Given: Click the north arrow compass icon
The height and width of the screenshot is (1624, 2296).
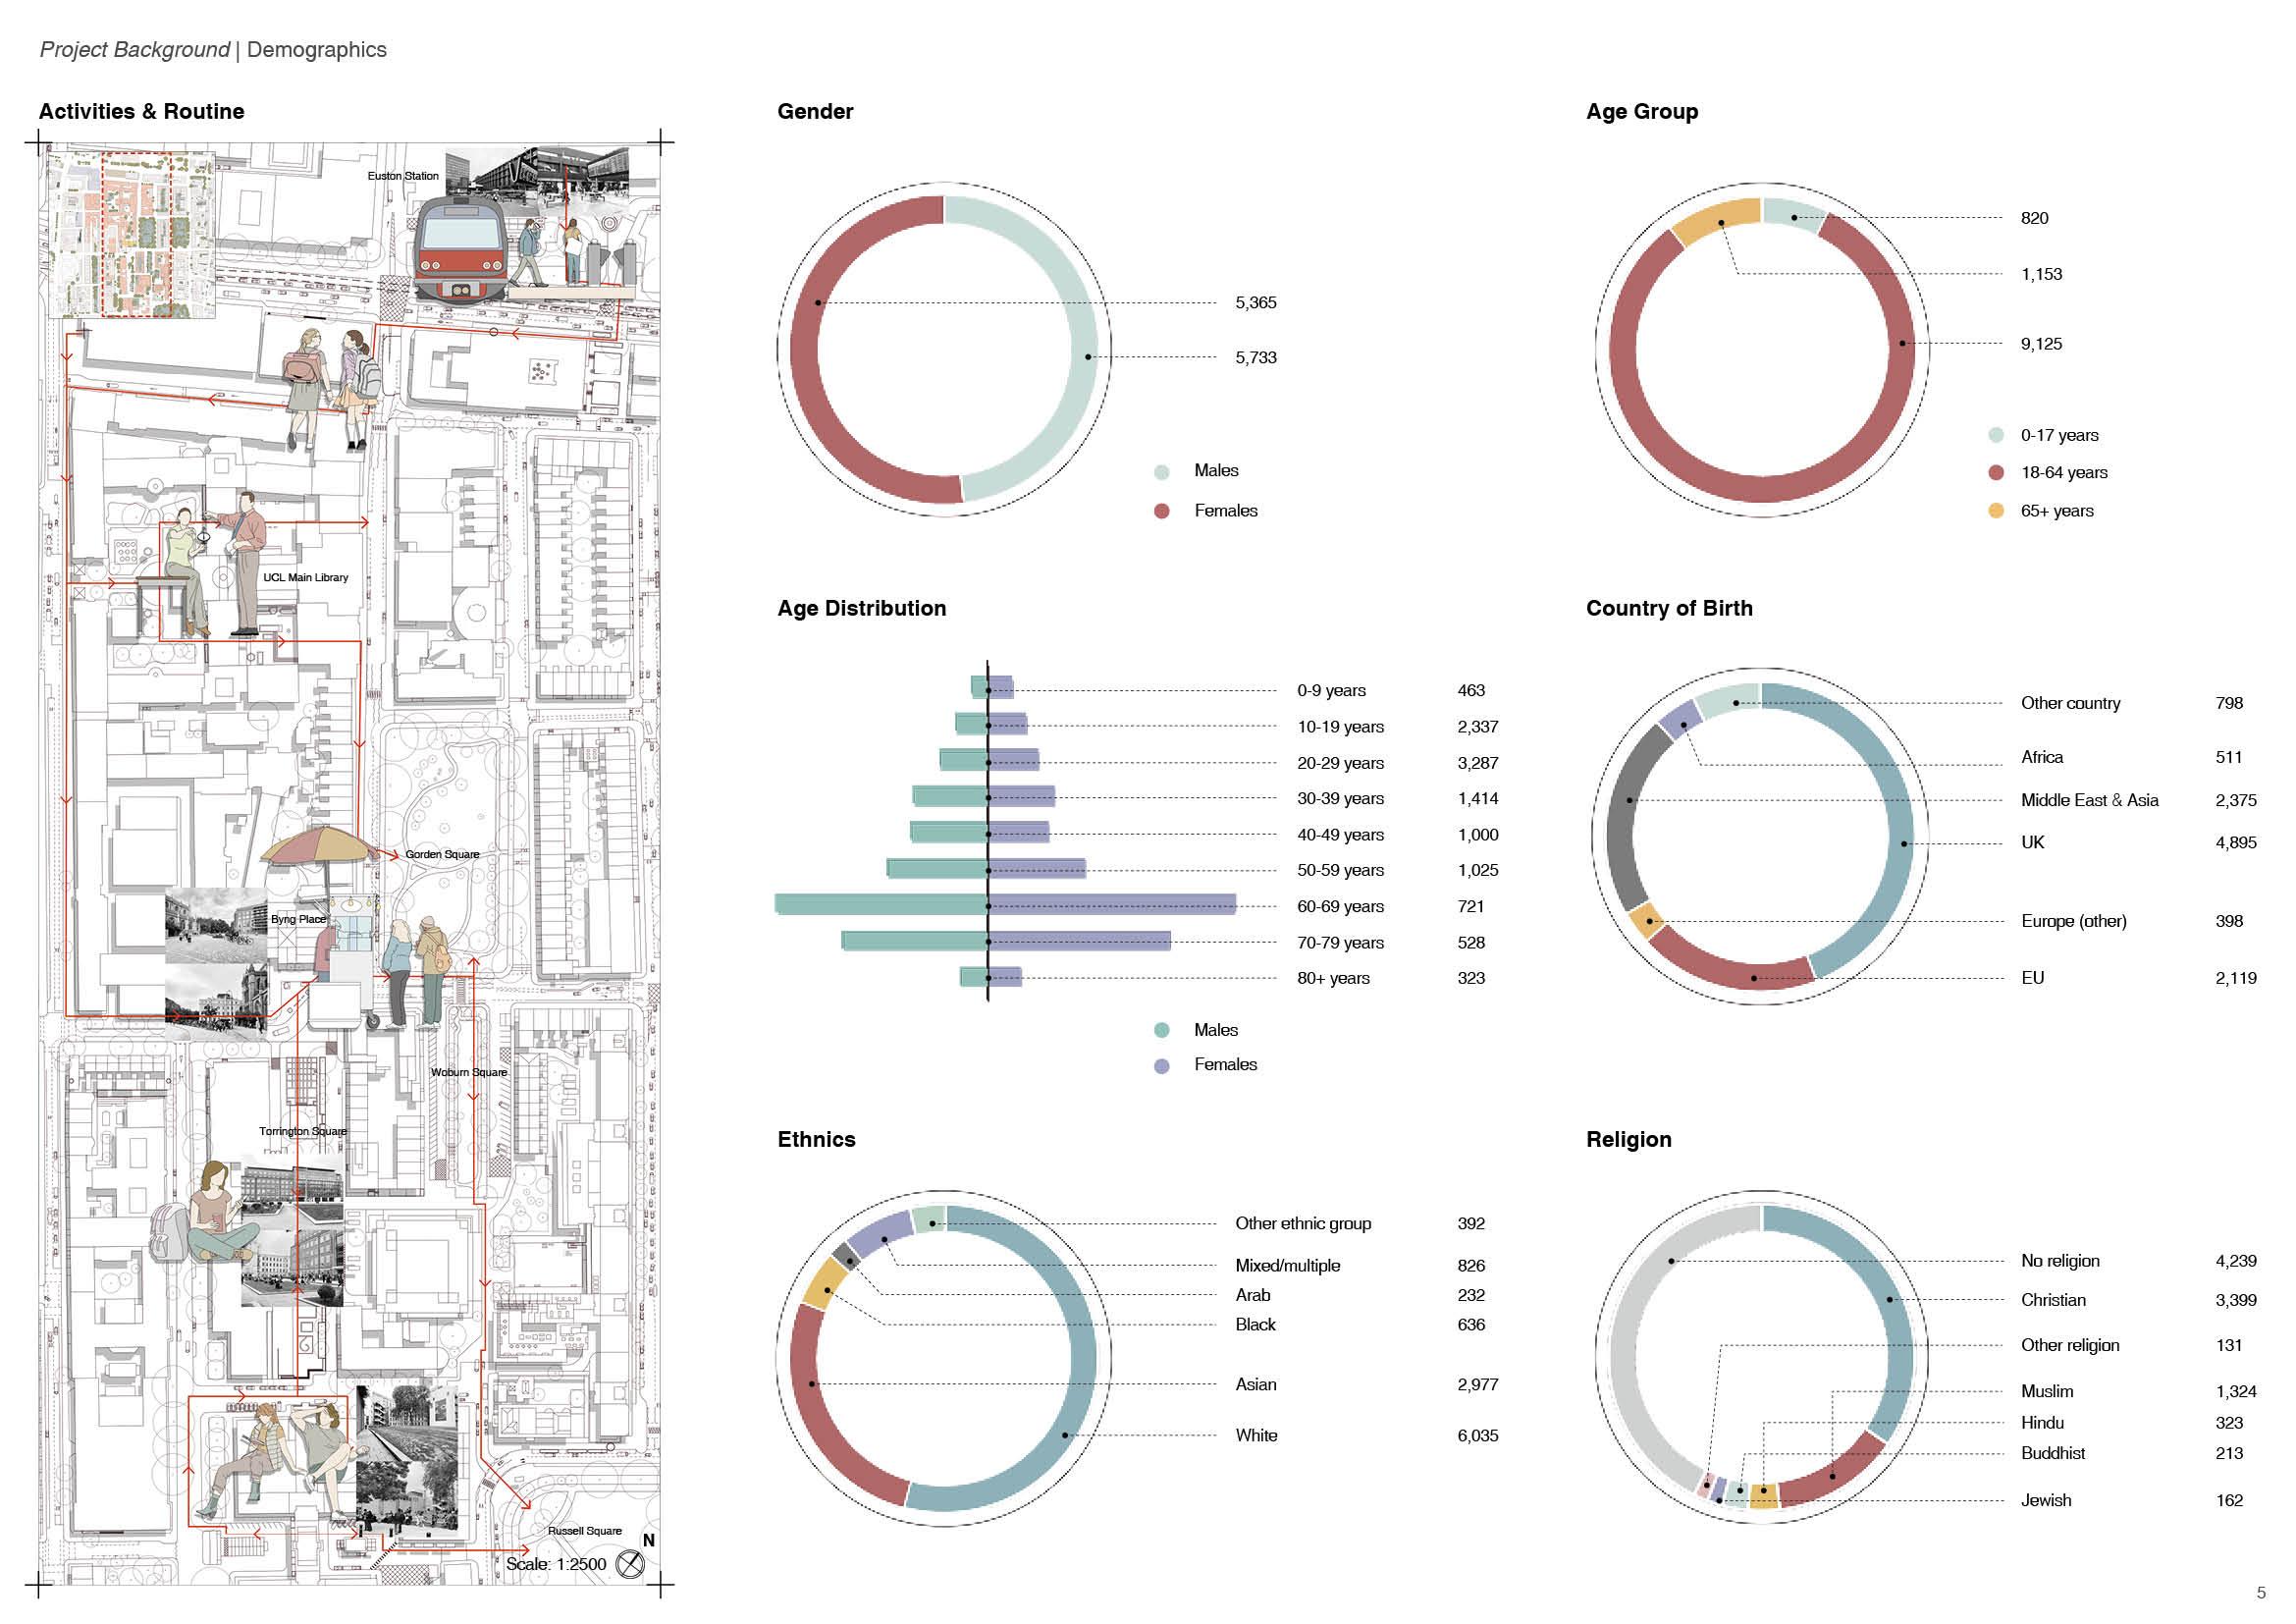Looking at the screenshot, I should pos(630,1564).
